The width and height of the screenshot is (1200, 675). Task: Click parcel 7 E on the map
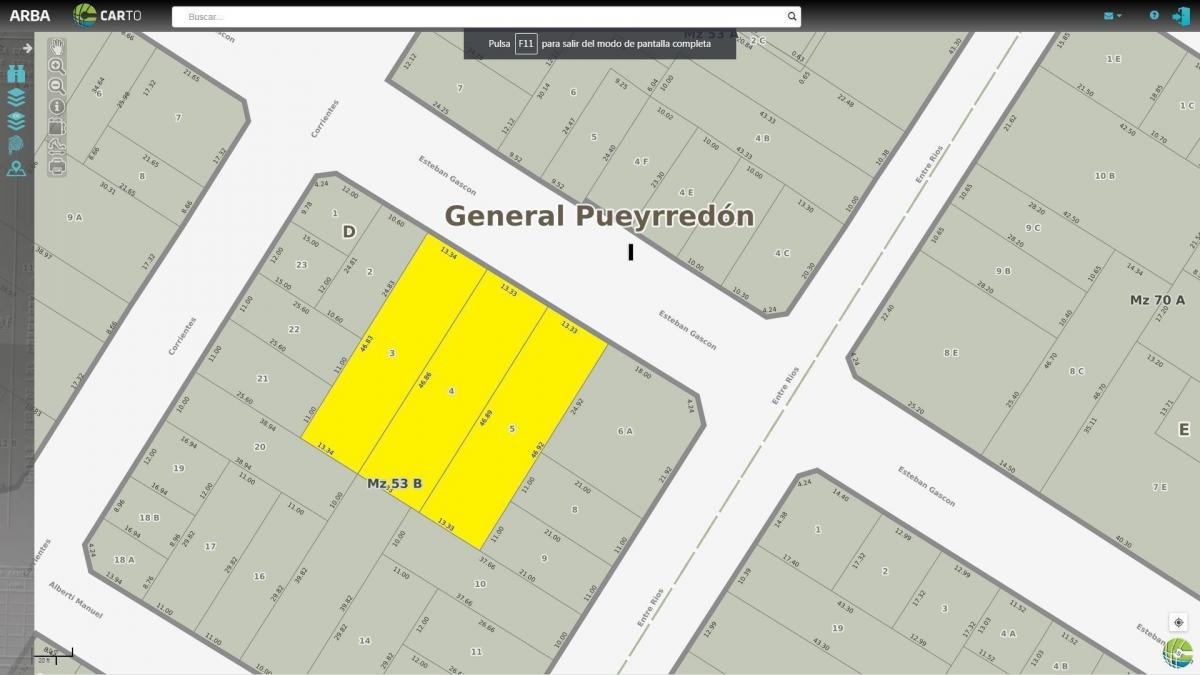pyautogui.click(x=1159, y=487)
